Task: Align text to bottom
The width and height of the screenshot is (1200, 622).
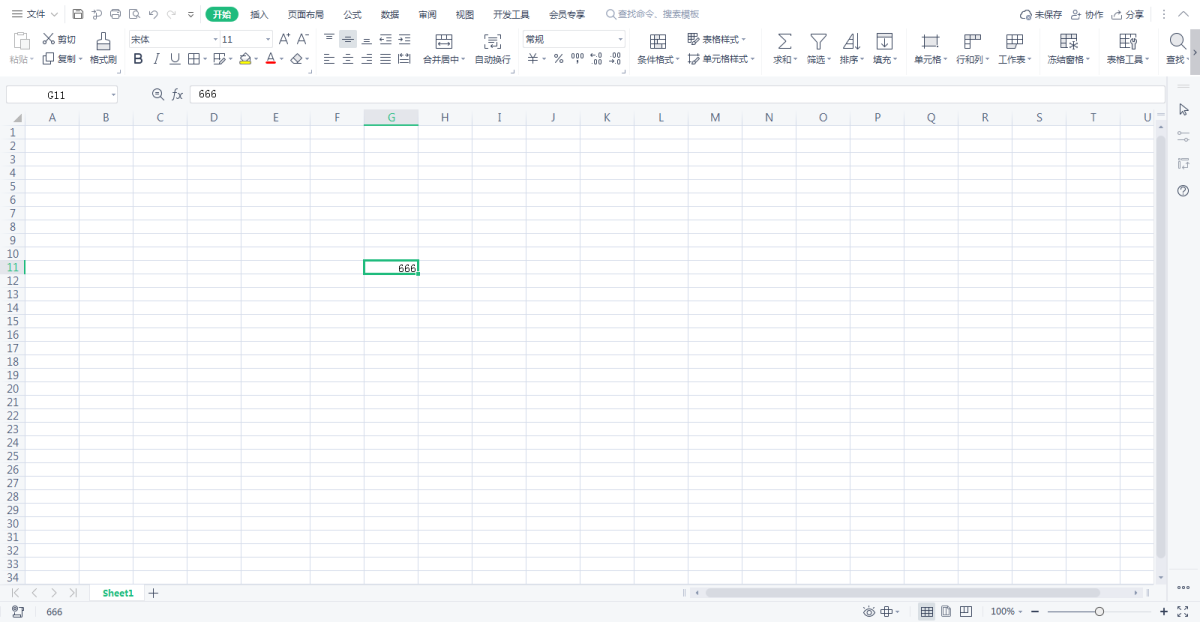Action: [367, 39]
